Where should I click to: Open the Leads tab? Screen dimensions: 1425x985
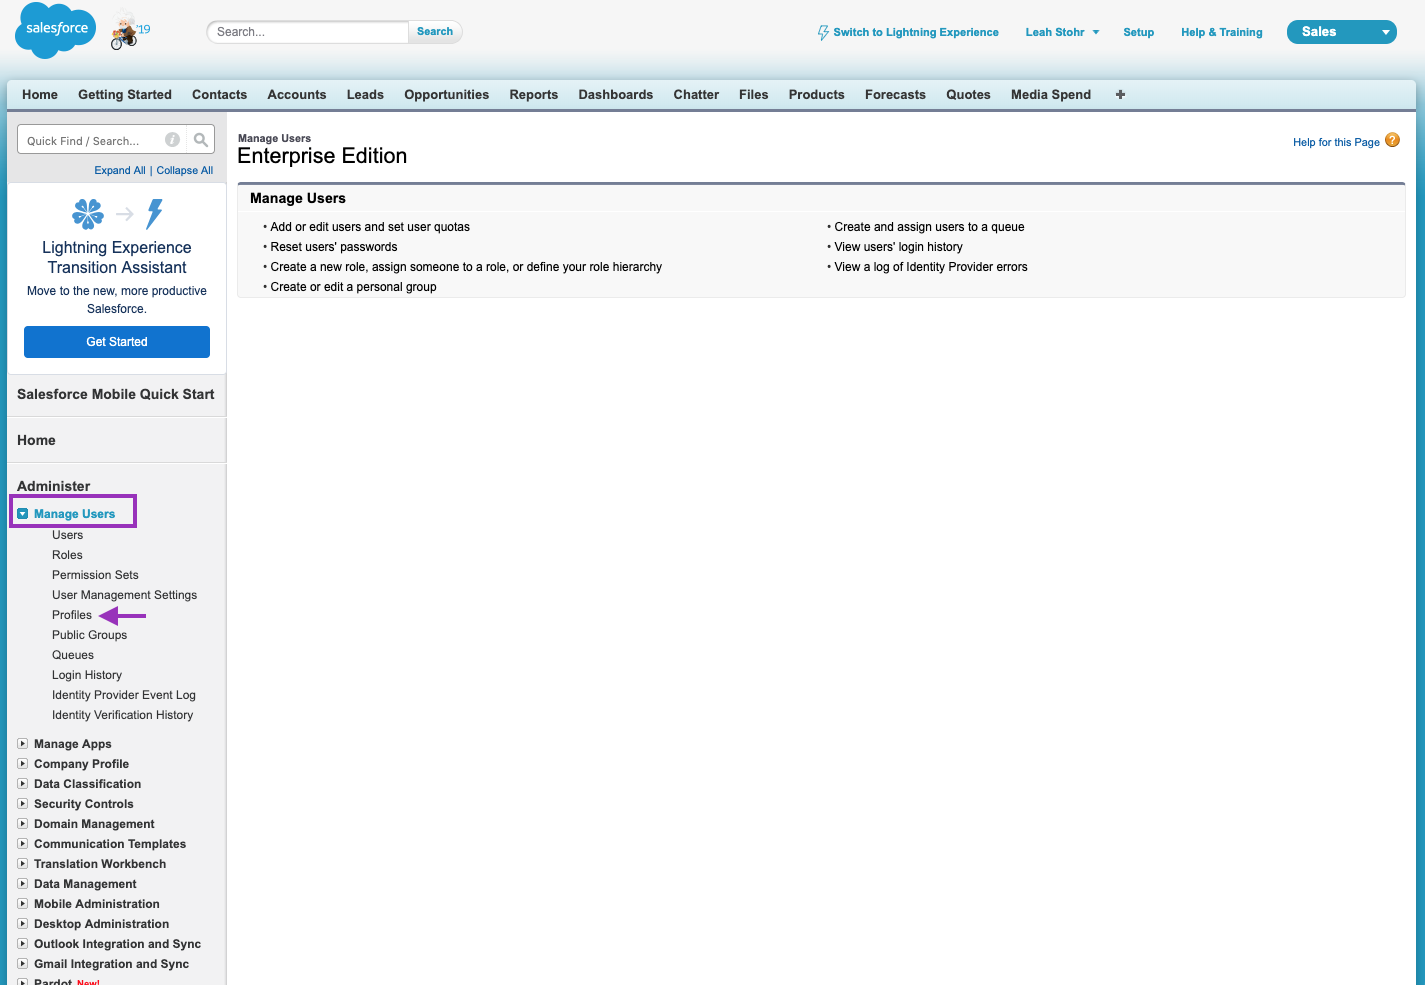pos(365,94)
